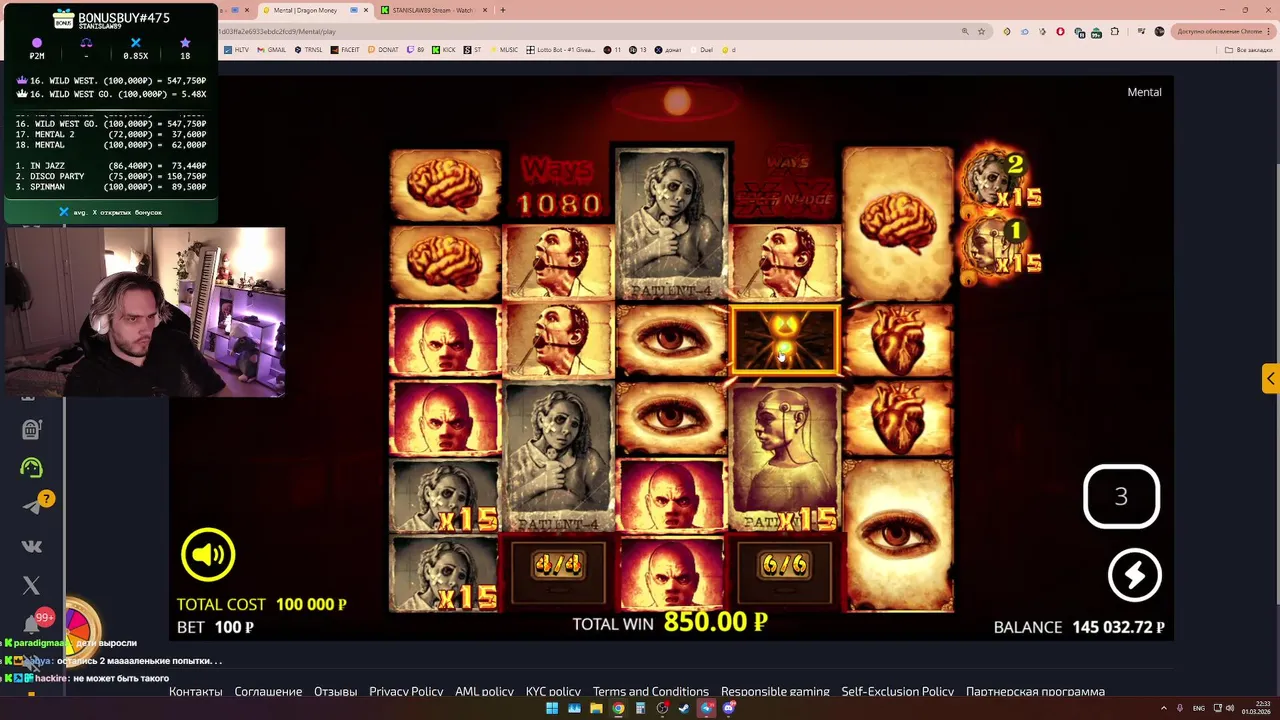The image size is (1280, 720).
Task: Open notifications bell with 99+ badge
Action: coord(33,624)
